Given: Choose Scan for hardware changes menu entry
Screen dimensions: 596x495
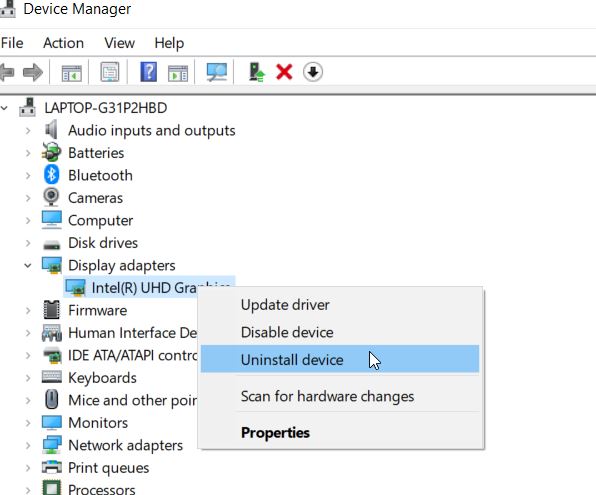Looking at the screenshot, I should click(x=340, y=396).
